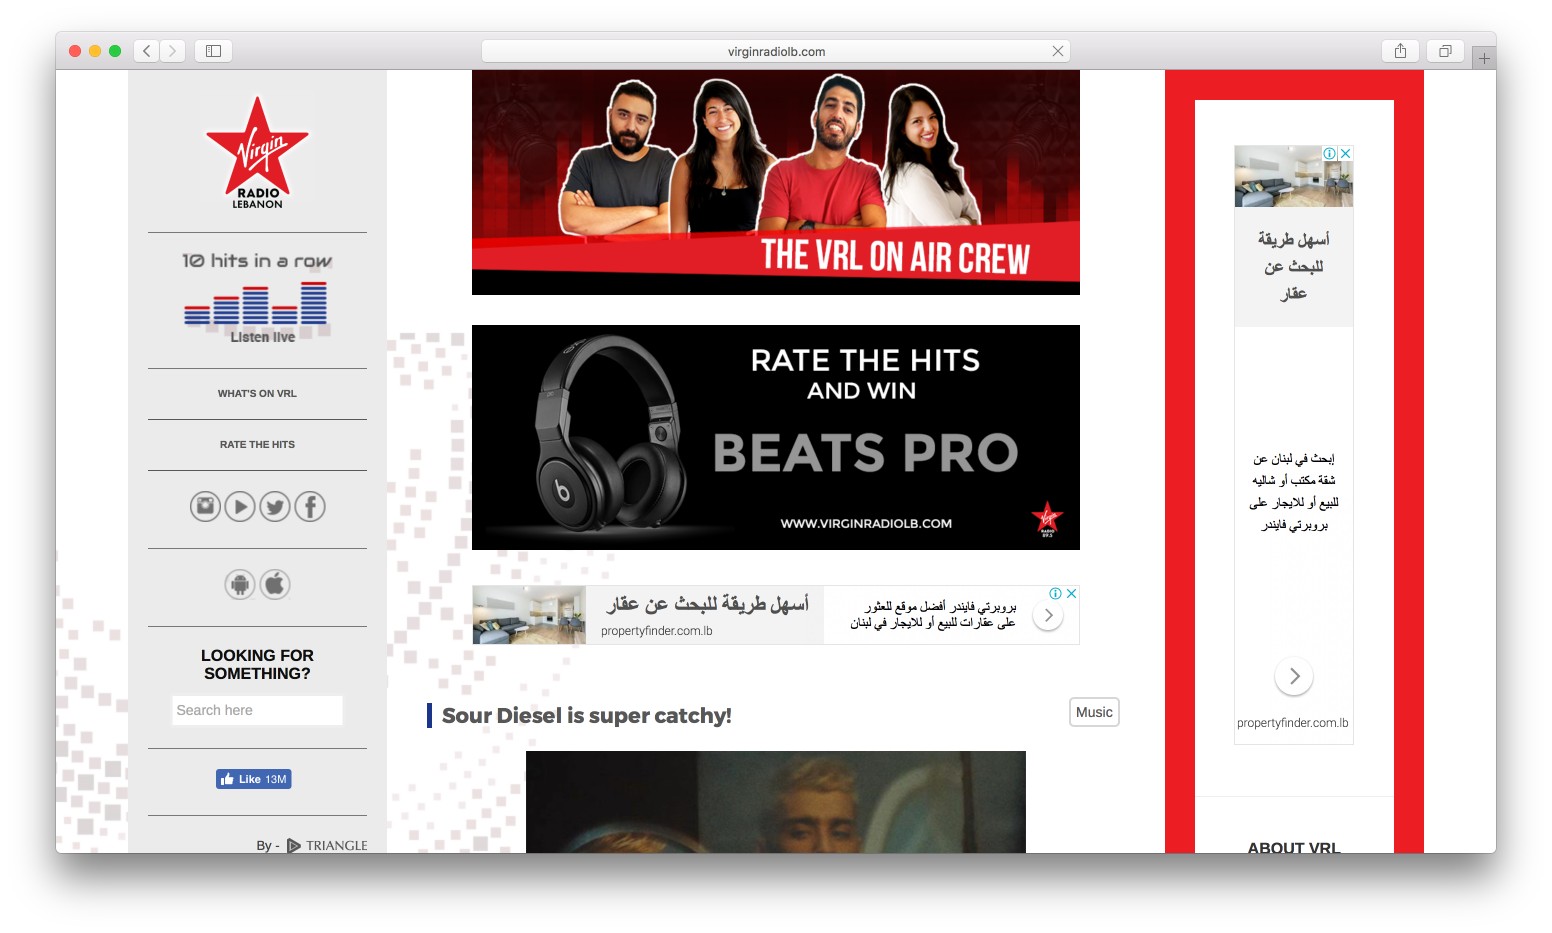Open the Instagram social icon

coord(205,506)
